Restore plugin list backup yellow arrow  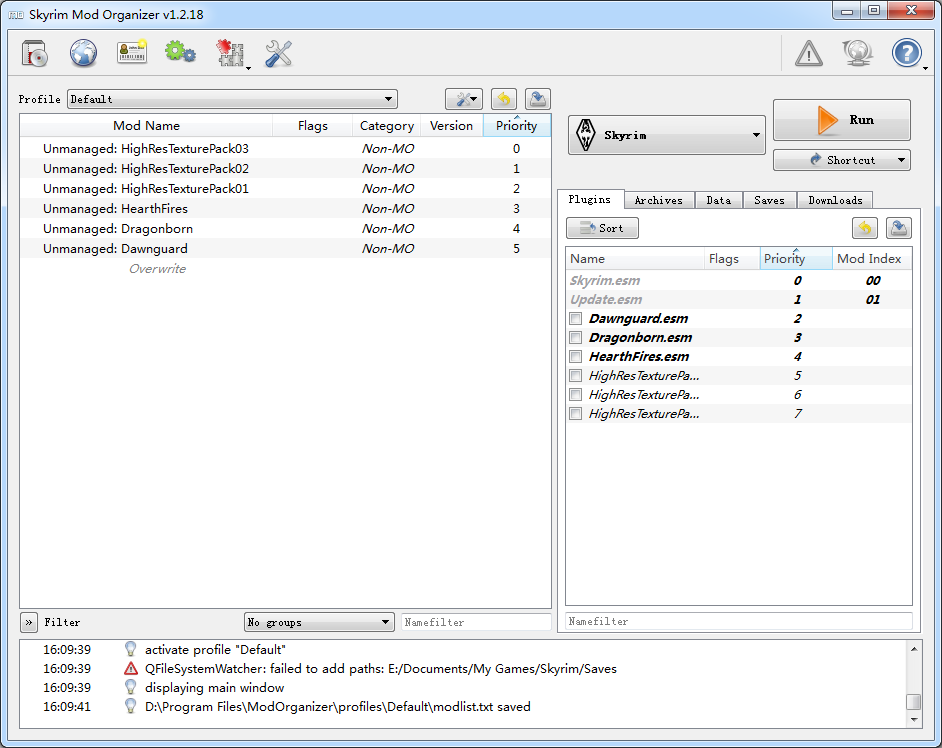pos(865,228)
